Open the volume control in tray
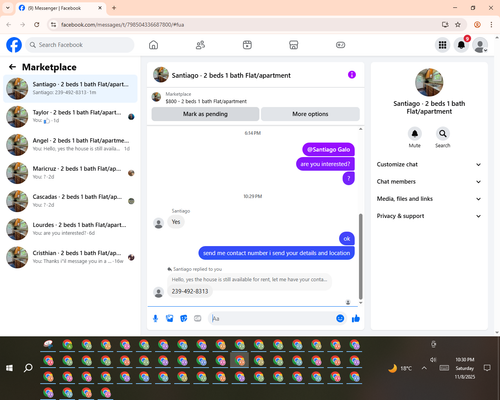500x400 pixels. pos(433,360)
